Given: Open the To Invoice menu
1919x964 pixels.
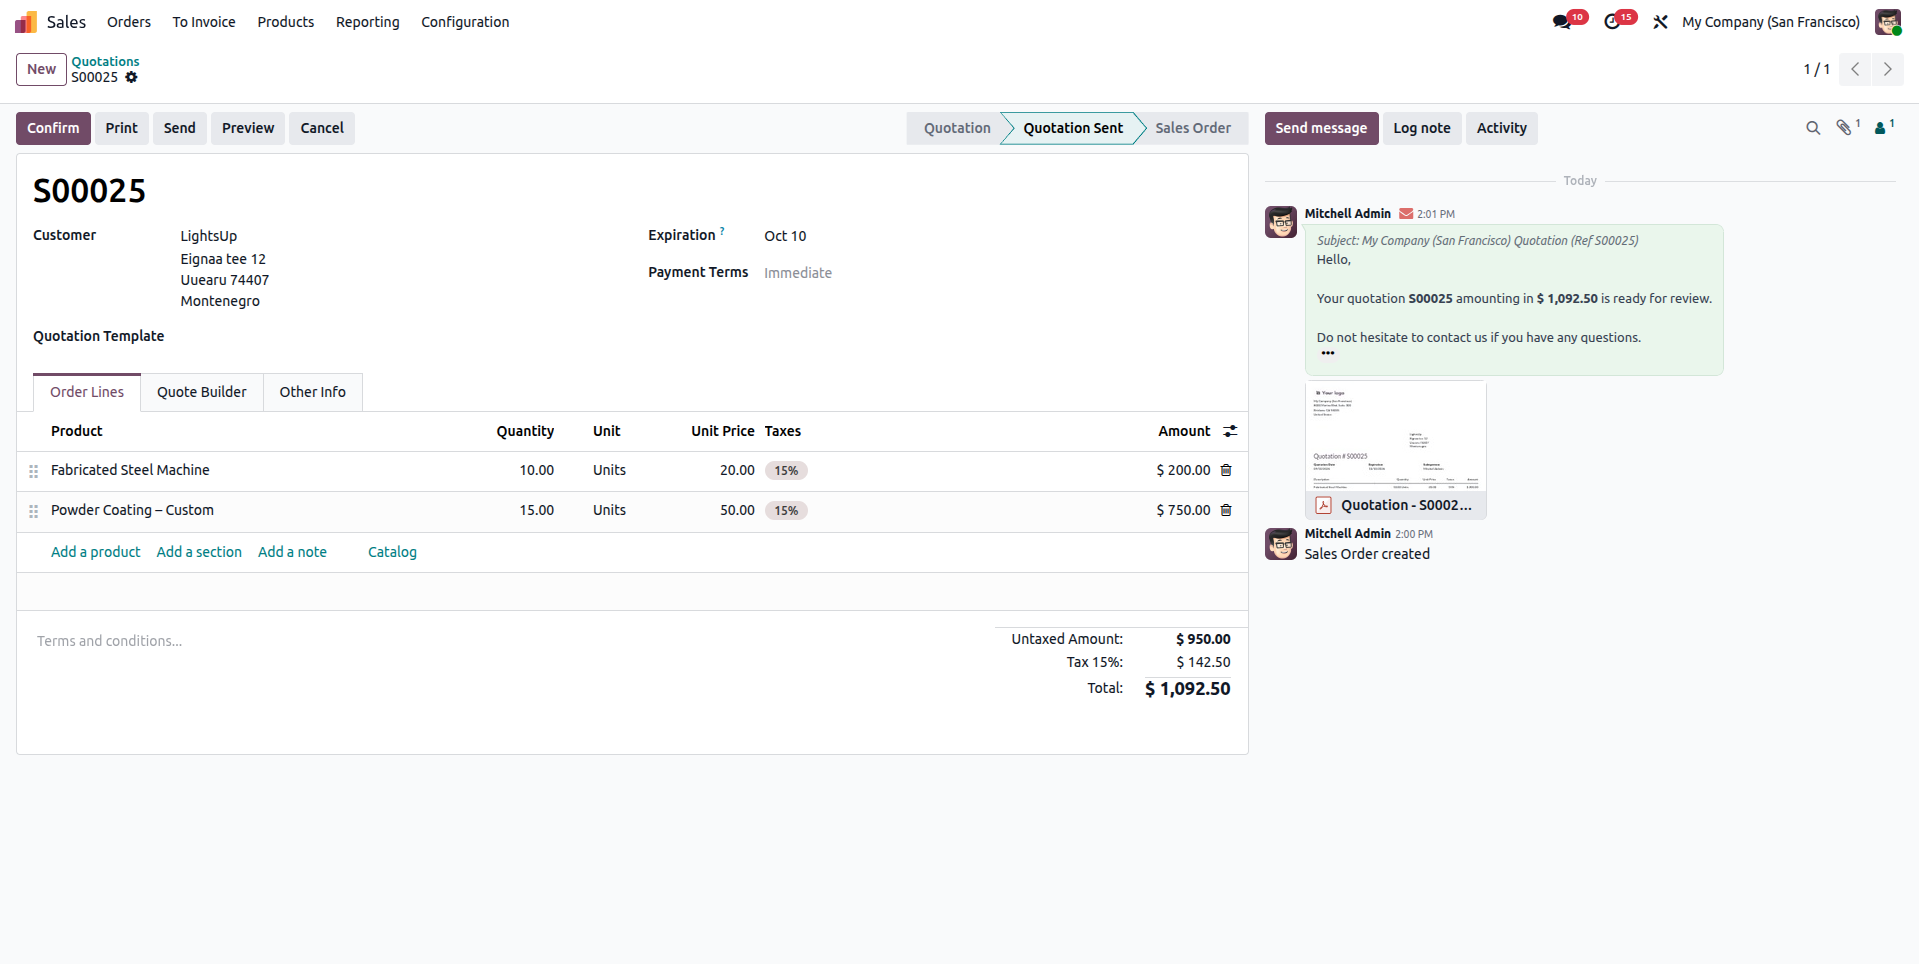Looking at the screenshot, I should coord(204,22).
